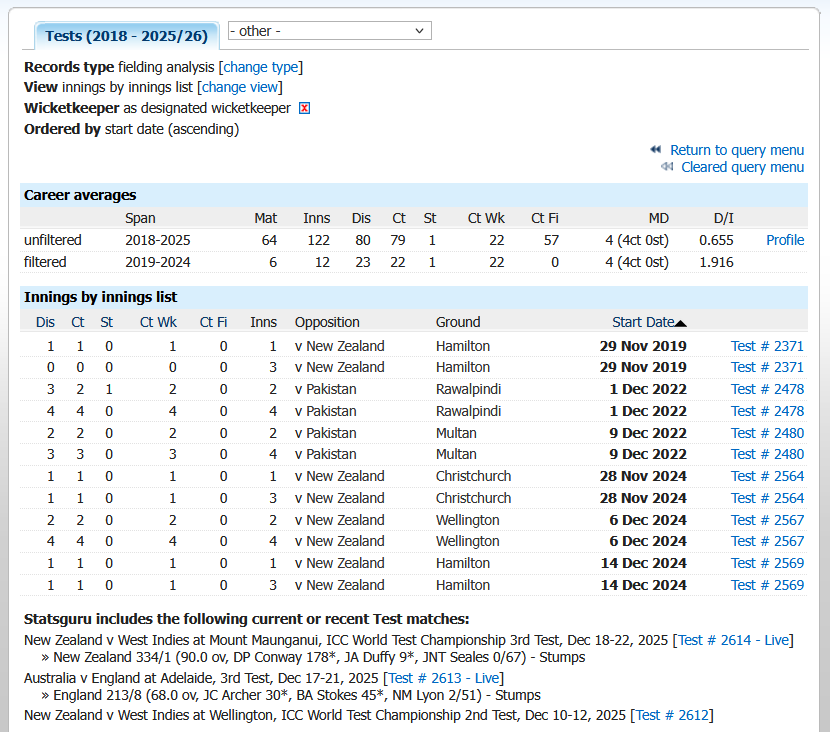Sort the list by Dis column header
Screen dimensions: 830x732
point(46,322)
